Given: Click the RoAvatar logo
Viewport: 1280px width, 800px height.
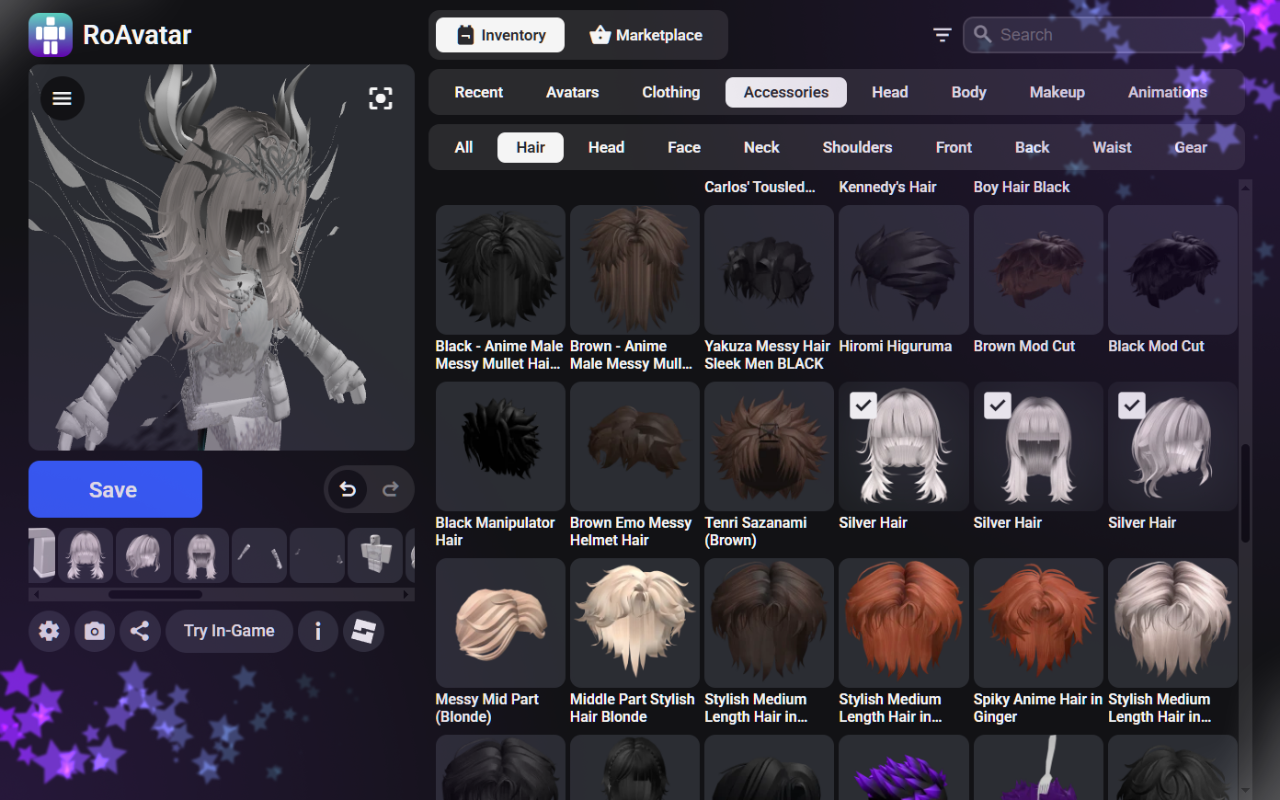Looking at the screenshot, I should tap(50, 35).
